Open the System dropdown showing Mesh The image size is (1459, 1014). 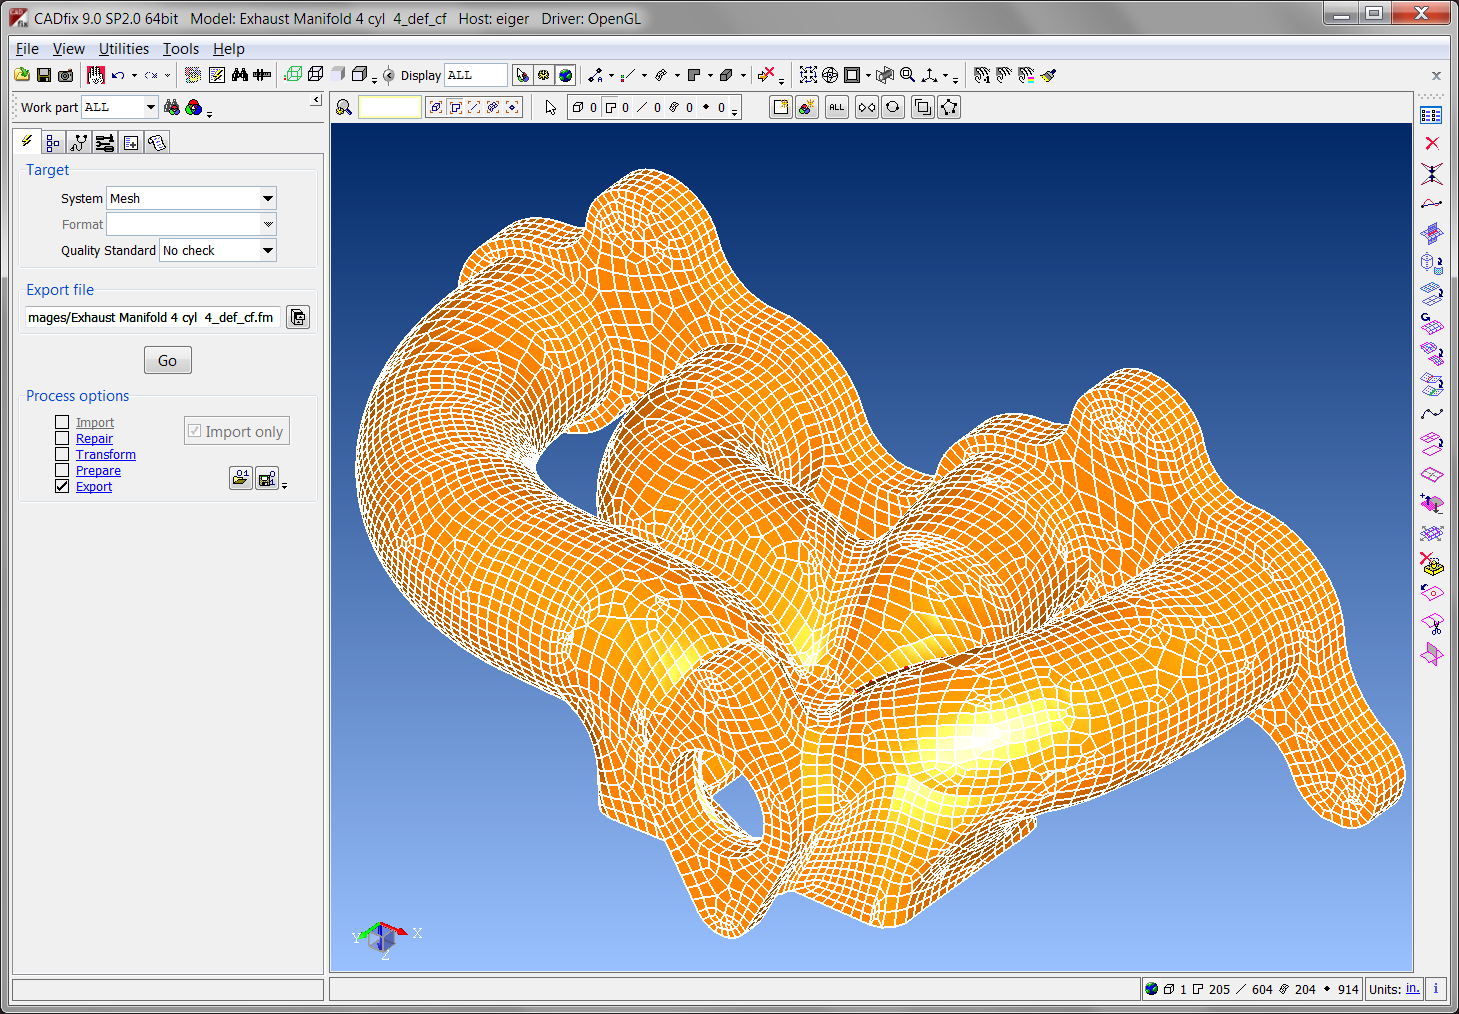[267, 198]
